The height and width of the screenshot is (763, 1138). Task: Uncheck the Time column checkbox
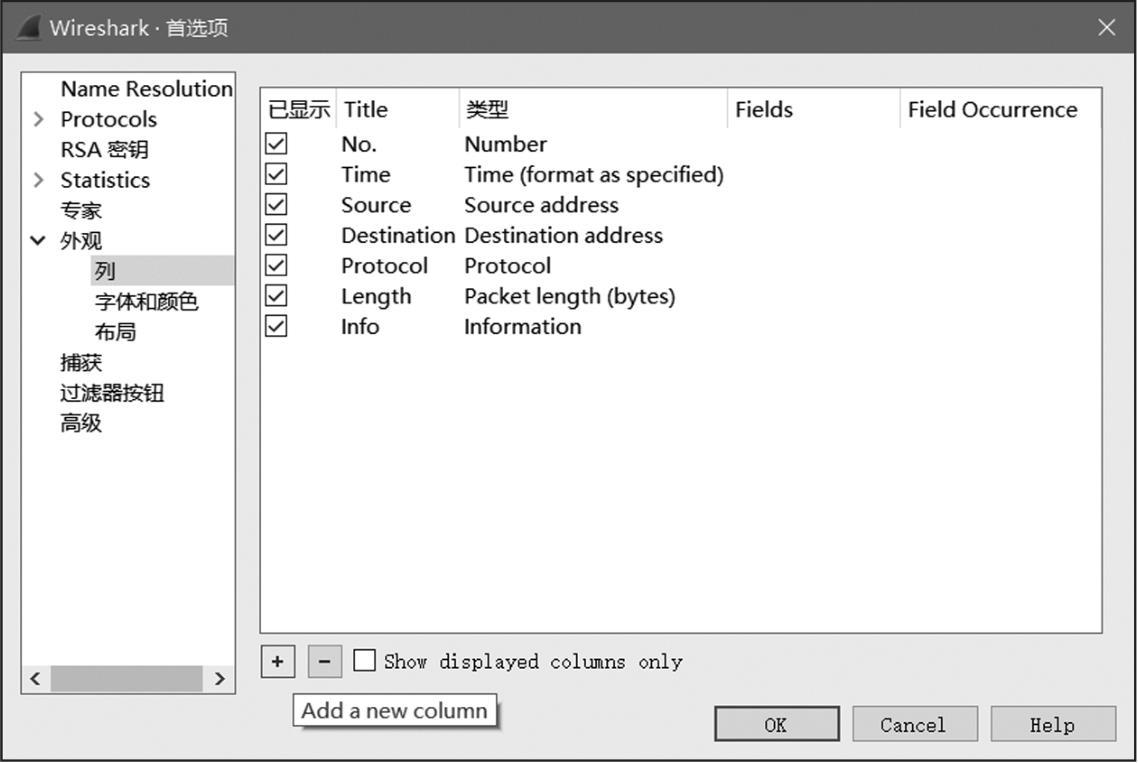pyautogui.click(x=276, y=174)
